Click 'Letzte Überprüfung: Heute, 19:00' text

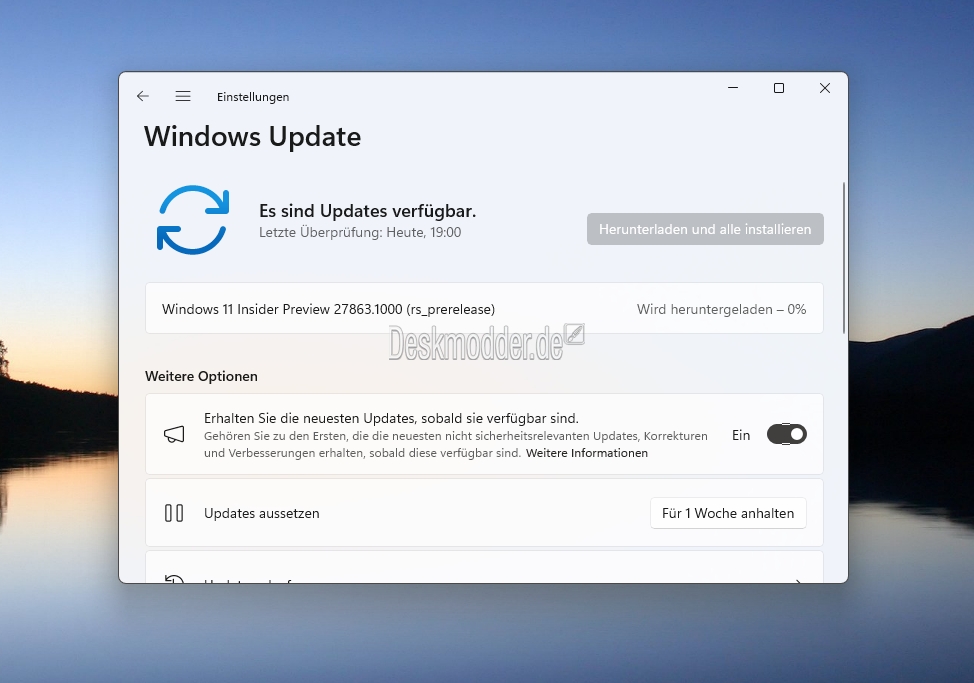point(360,233)
